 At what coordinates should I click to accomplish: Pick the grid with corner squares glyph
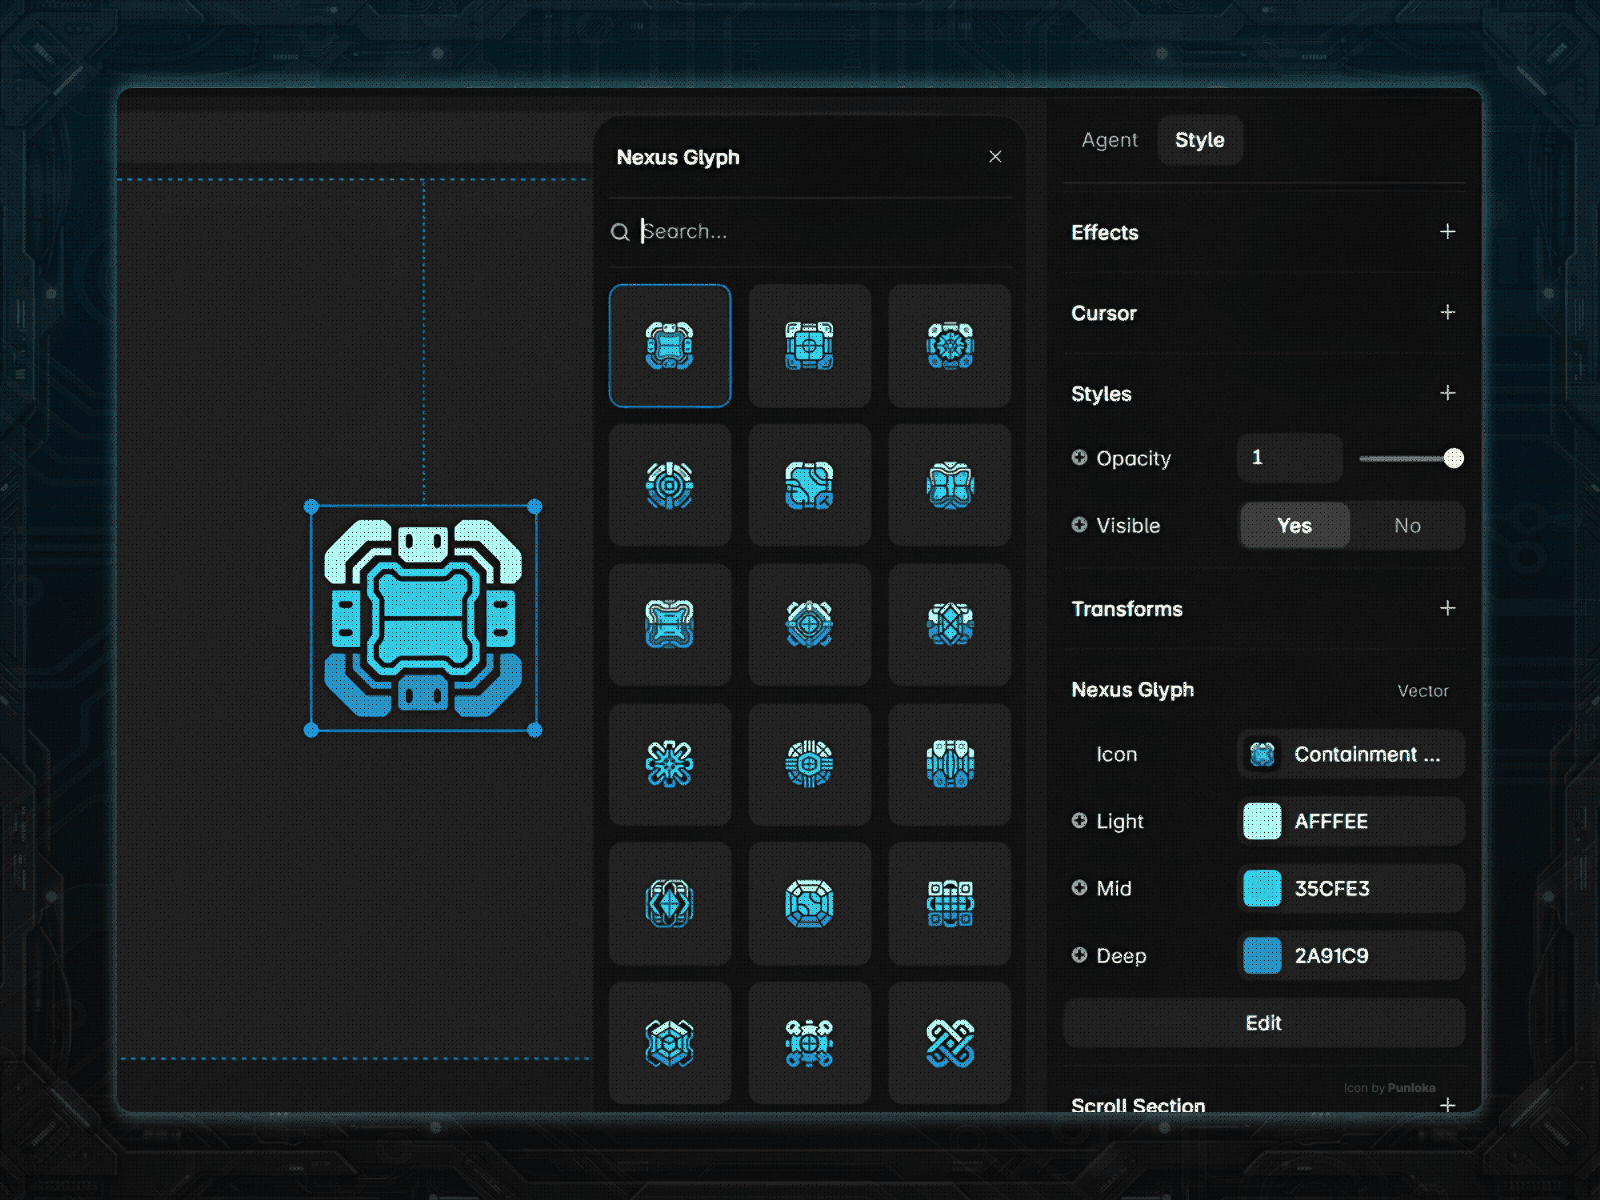click(950, 904)
